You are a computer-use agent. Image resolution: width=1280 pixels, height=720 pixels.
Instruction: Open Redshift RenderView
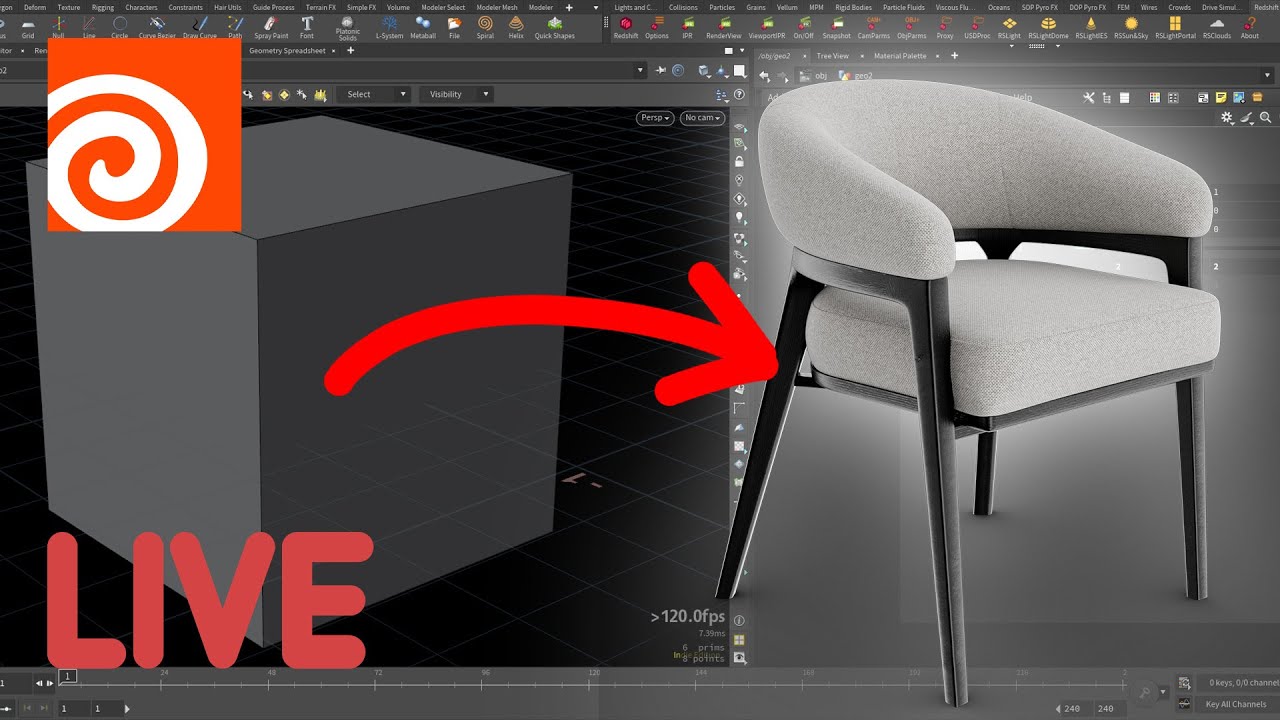coord(724,27)
